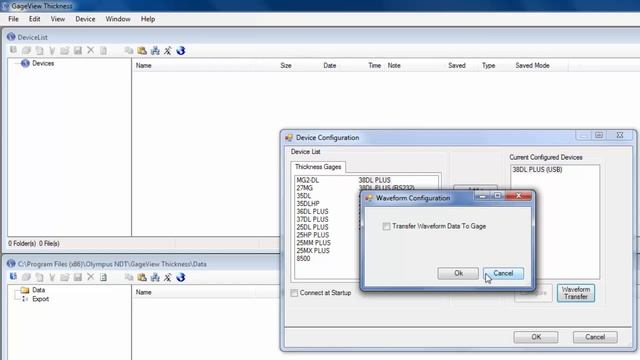Click the greyed duplicate icon before yellow folder in Data panel toolbar
The image size is (640, 360).
tap(129, 277)
